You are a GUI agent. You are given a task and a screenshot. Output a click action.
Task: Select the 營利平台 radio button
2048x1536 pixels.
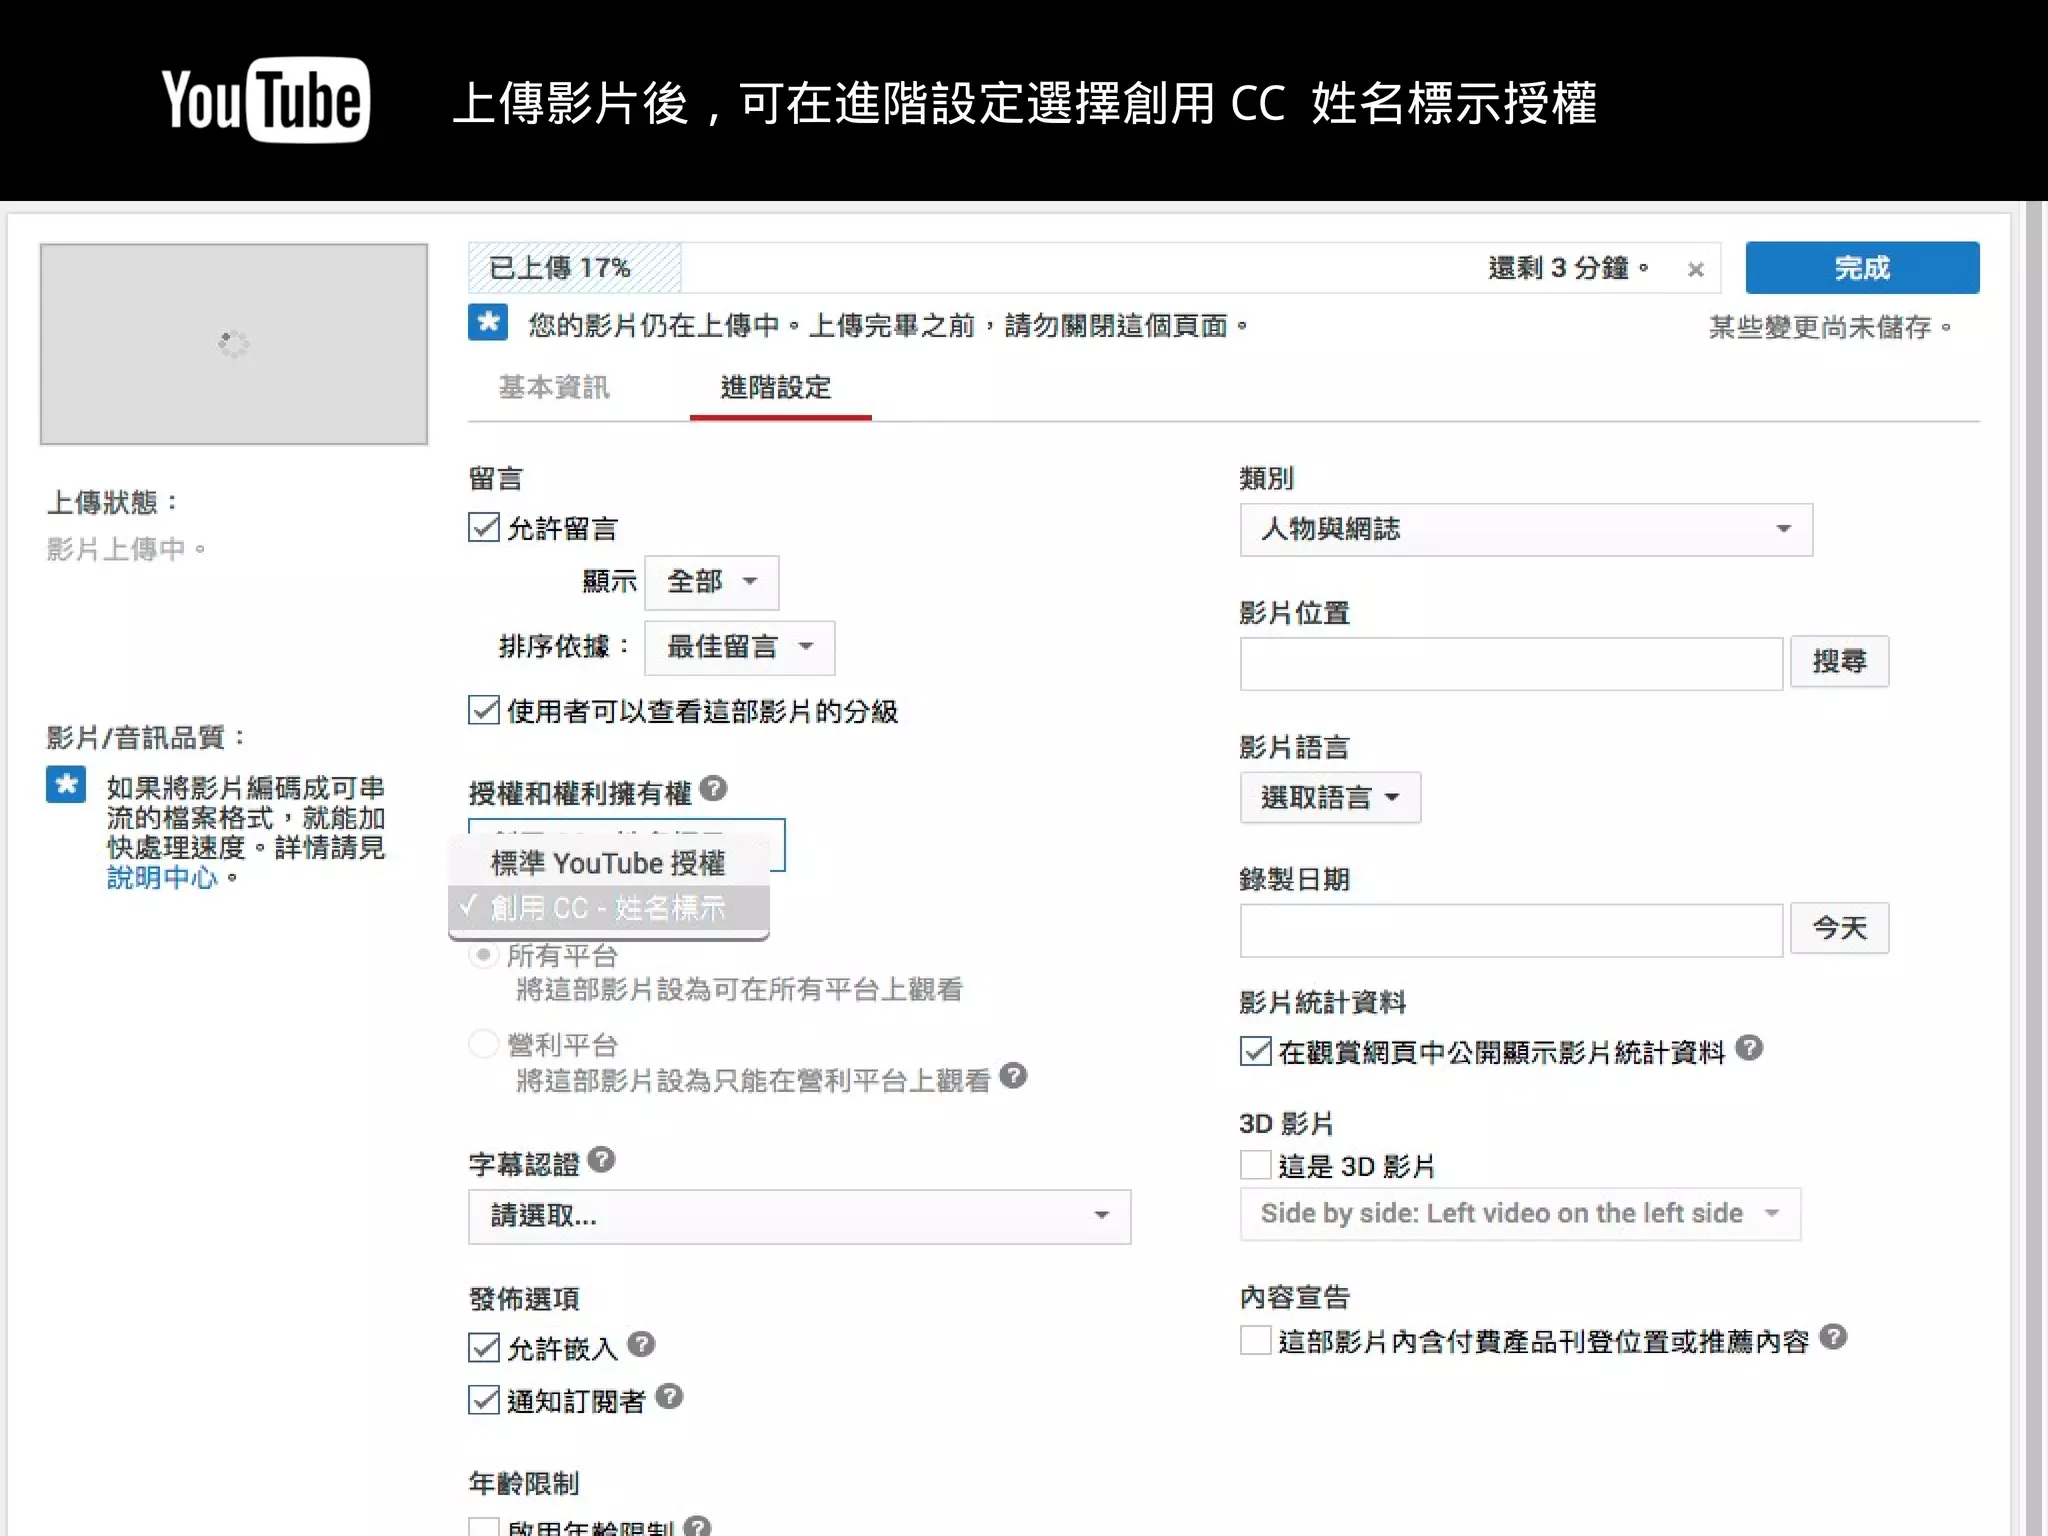[x=484, y=1044]
